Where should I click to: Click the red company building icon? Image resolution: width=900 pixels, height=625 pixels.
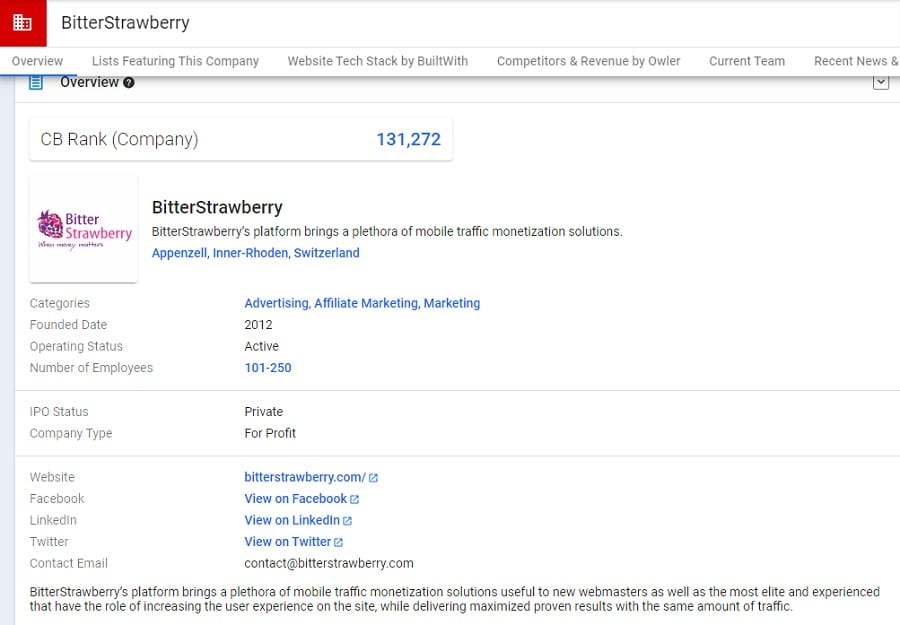pyautogui.click(x=23, y=23)
